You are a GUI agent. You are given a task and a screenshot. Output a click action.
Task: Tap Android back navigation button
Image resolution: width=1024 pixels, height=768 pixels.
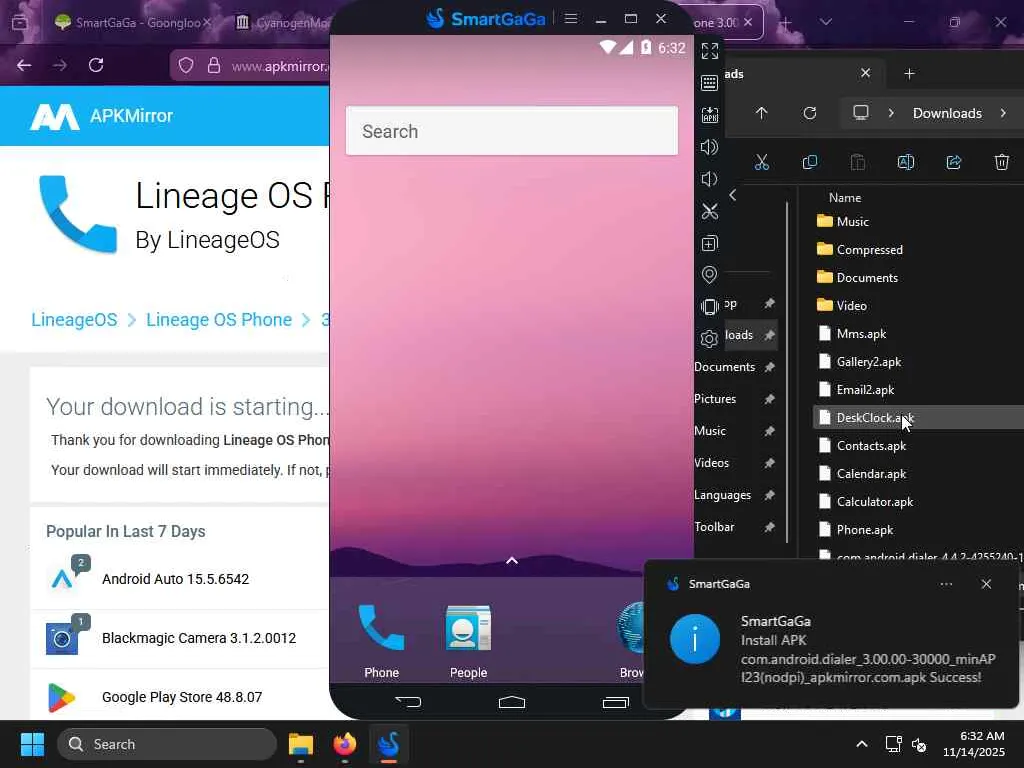408,702
